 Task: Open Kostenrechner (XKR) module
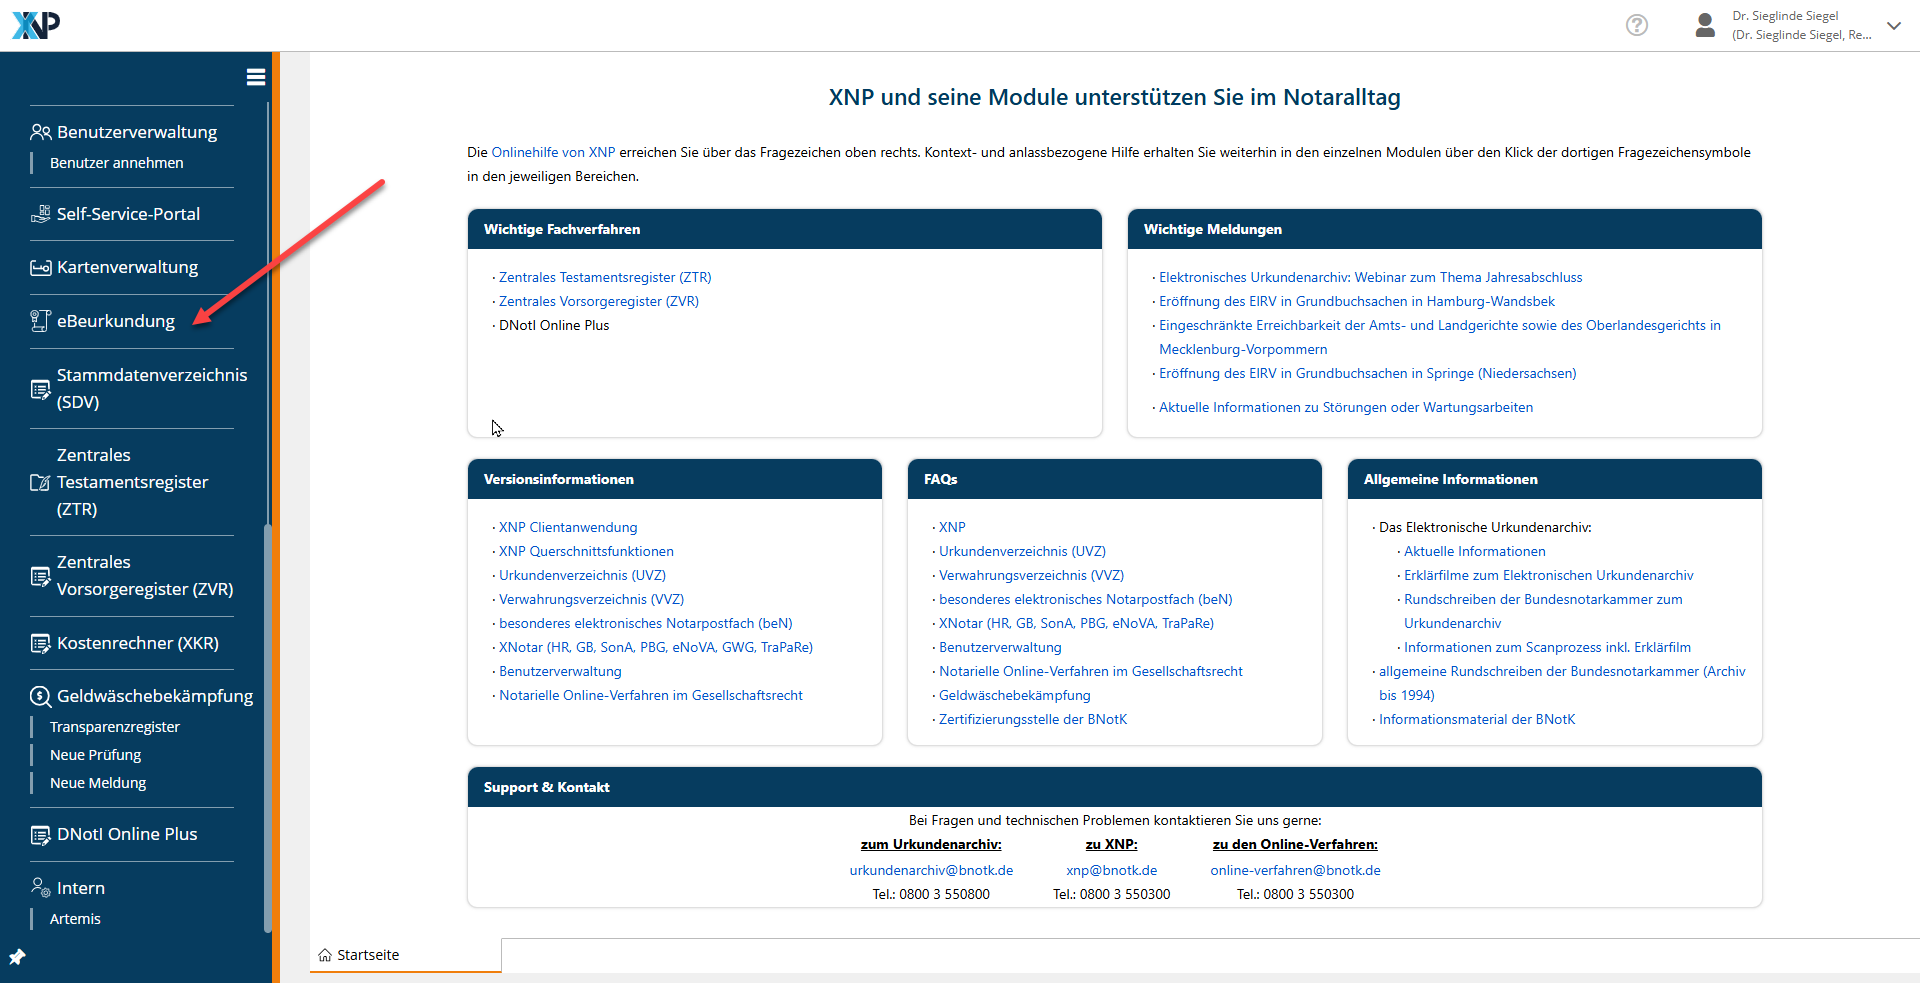point(137,643)
